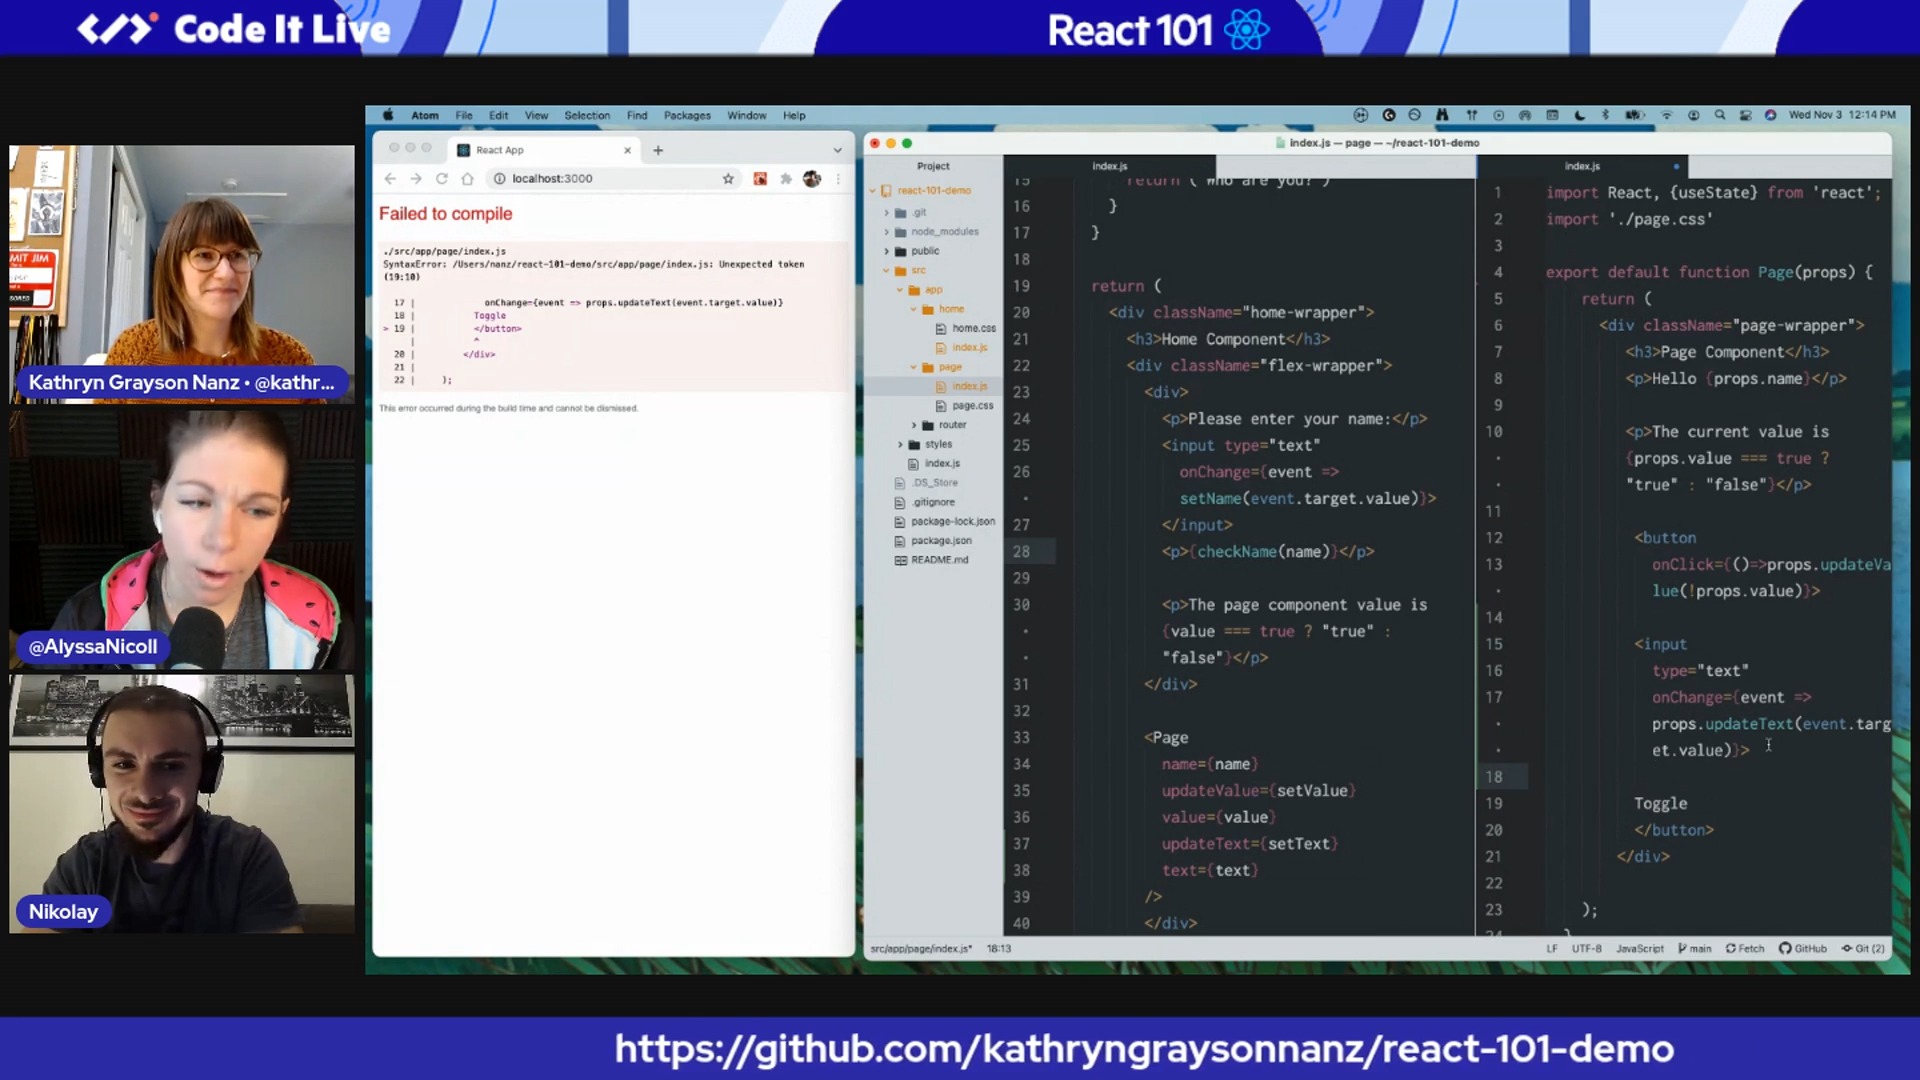Select the React App browser tab
The height and width of the screenshot is (1080, 1920).
545,150
